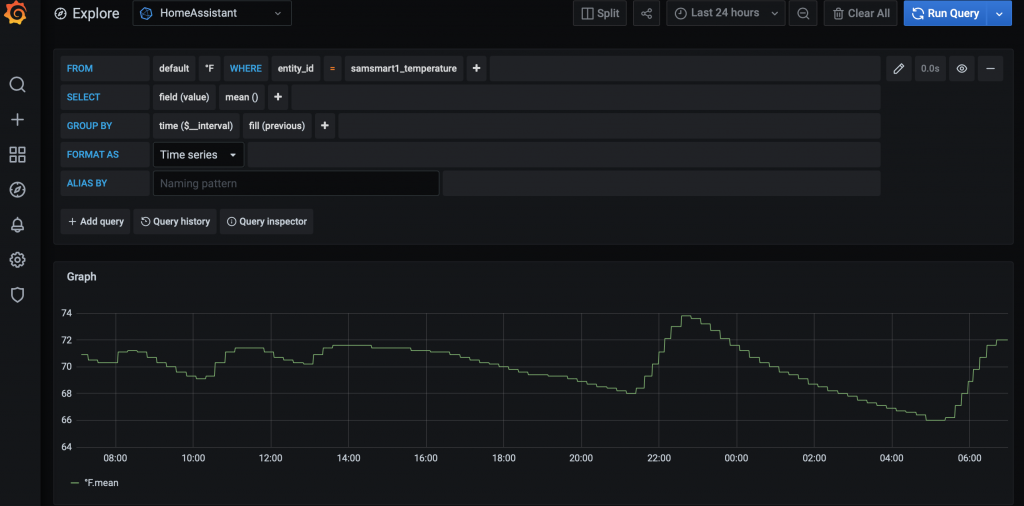Viewport: 1024px width, 506px height.
Task: Focus the Naming pattern alias field
Action: pyautogui.click(x=296, y=183)
